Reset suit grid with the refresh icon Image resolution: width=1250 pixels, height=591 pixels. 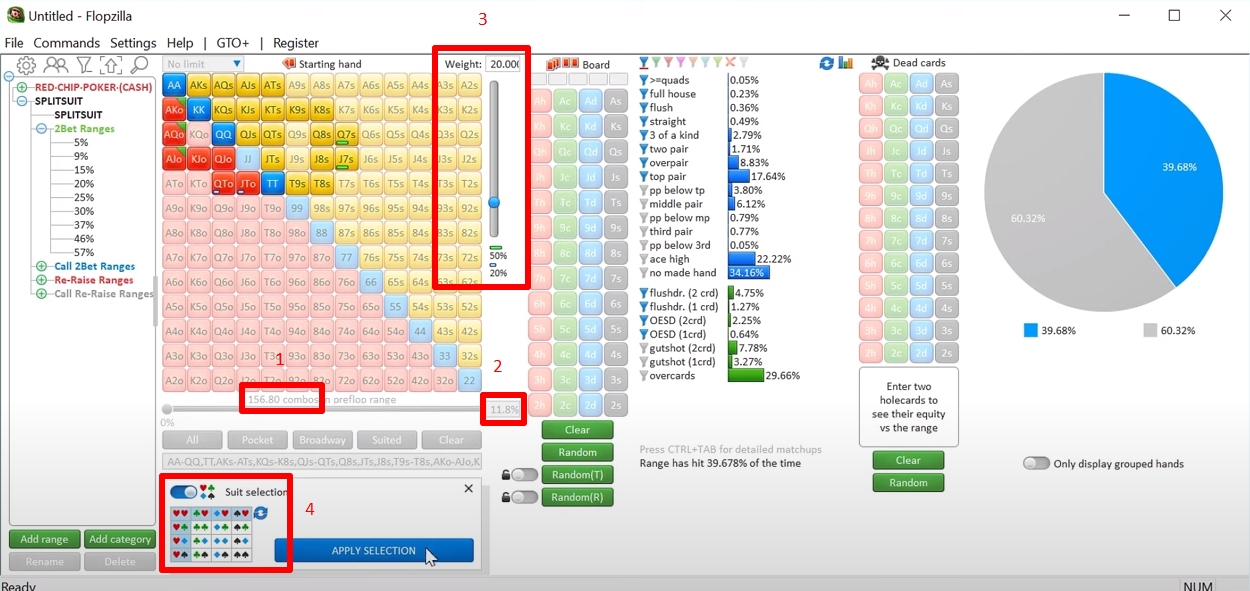point(260,513)
